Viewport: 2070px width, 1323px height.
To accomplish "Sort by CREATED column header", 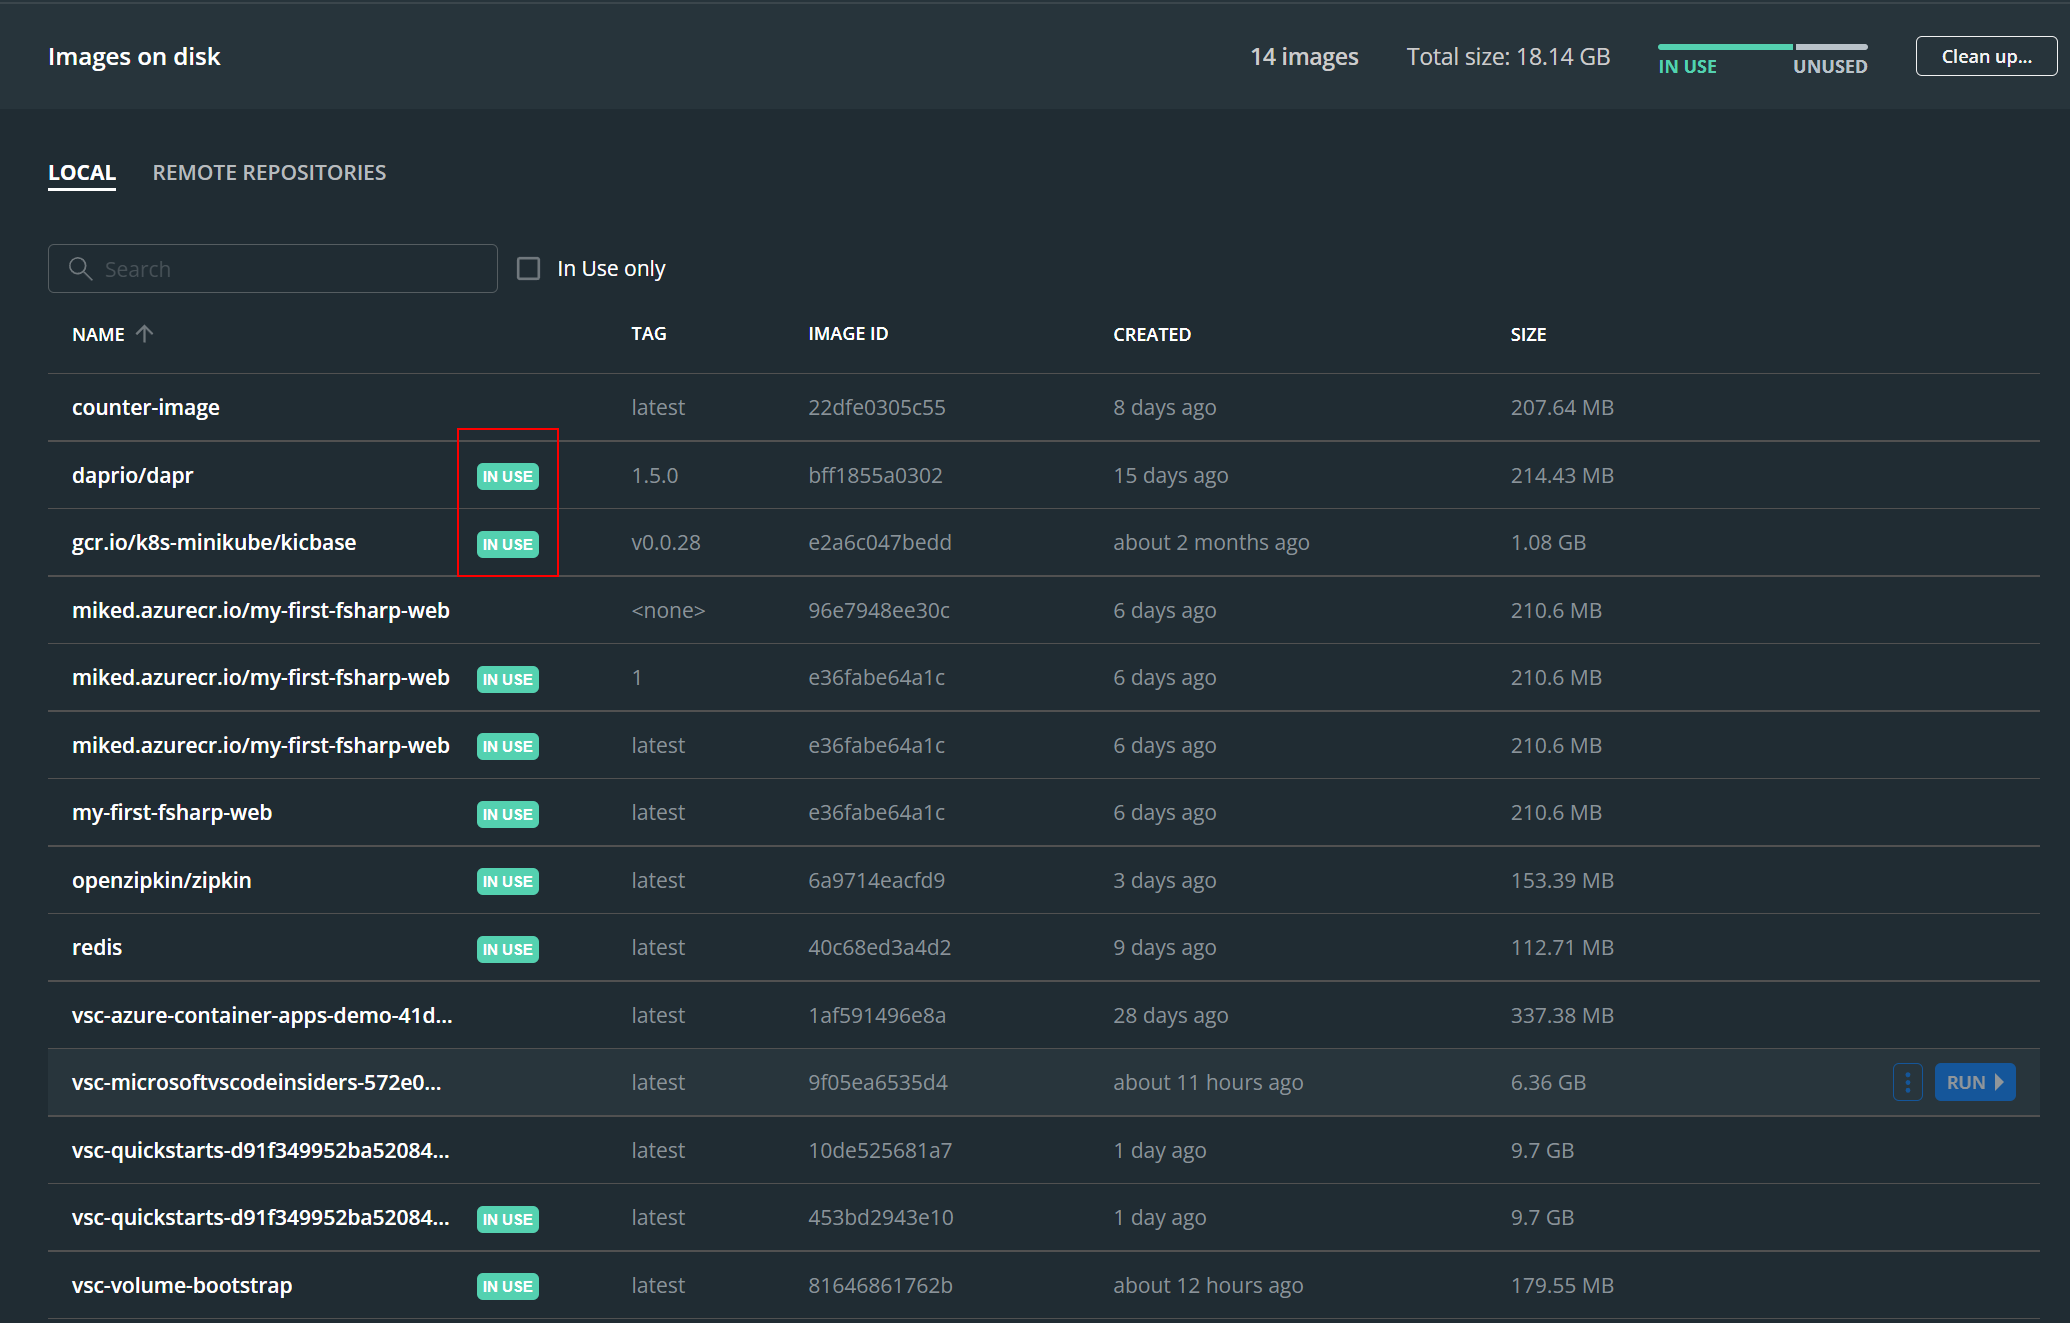I will [1152, 334].
